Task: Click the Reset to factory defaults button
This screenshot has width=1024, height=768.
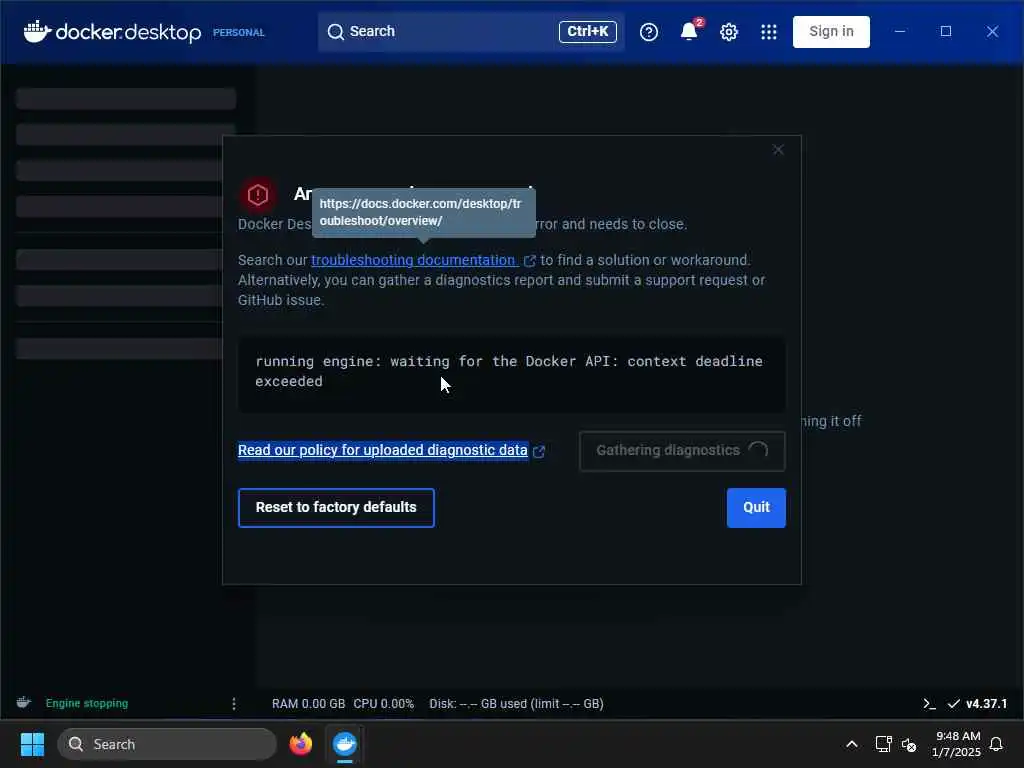Action: pos(336,507)
